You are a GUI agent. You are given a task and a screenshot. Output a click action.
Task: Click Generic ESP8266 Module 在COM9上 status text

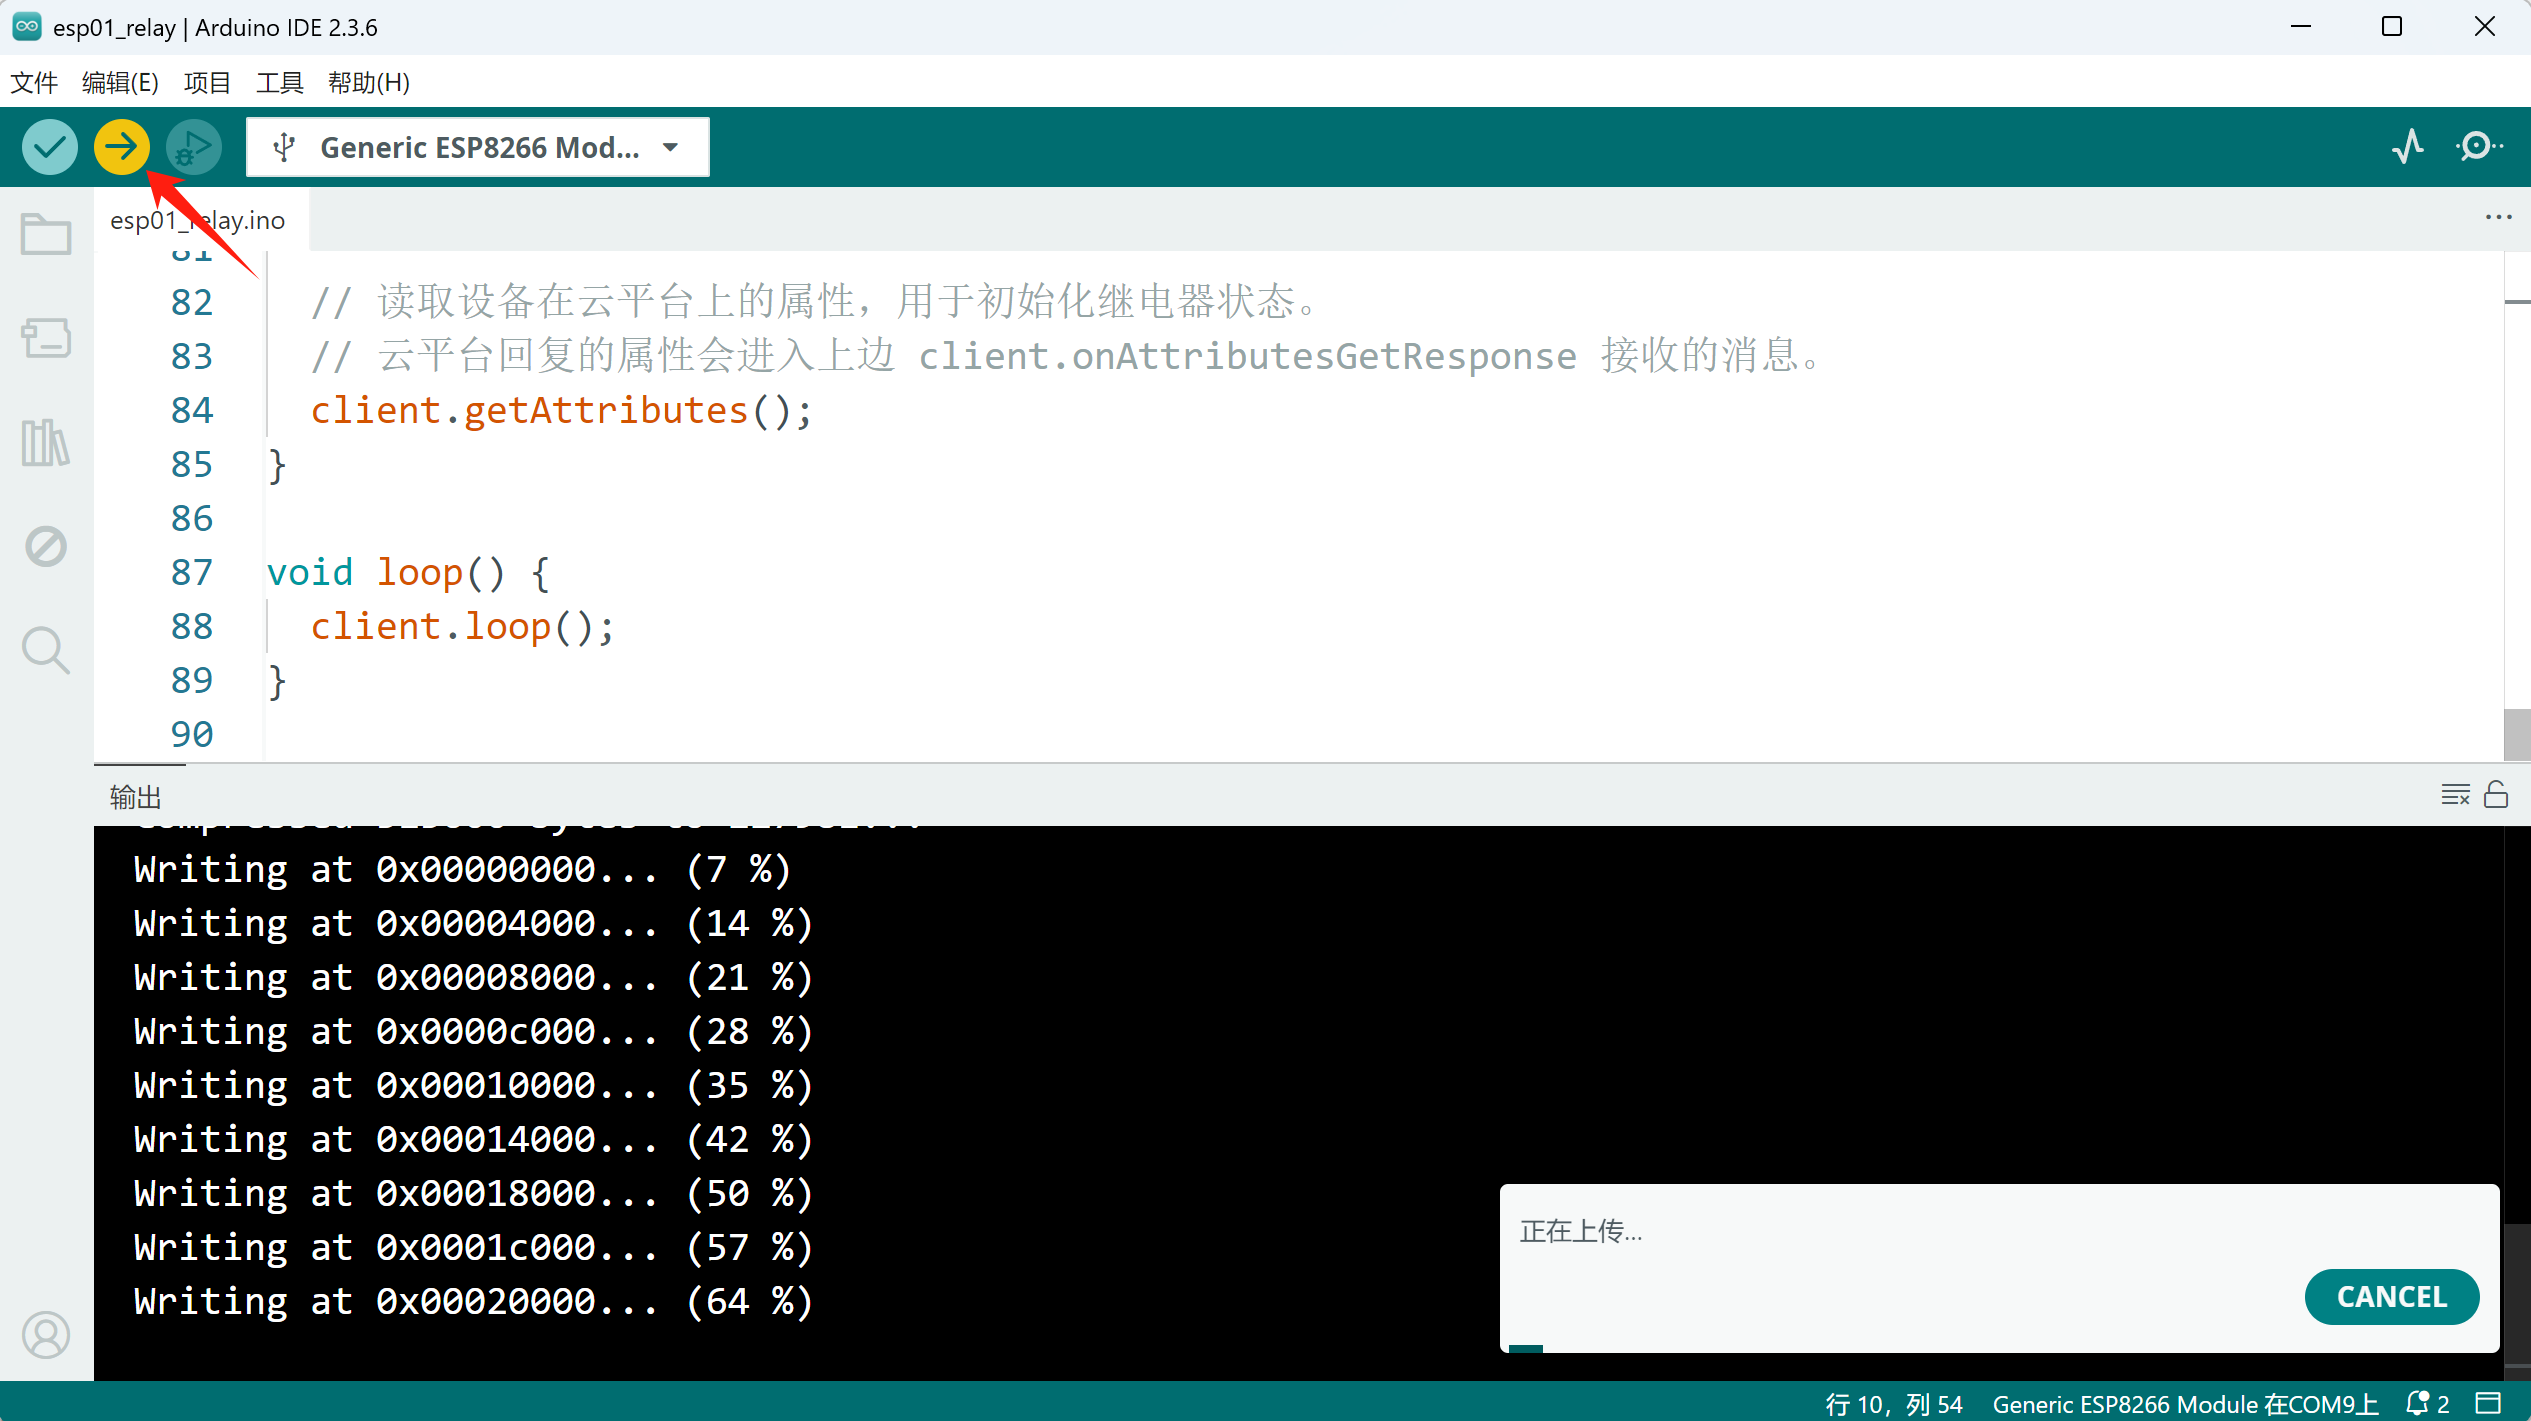point(2185,1404)
